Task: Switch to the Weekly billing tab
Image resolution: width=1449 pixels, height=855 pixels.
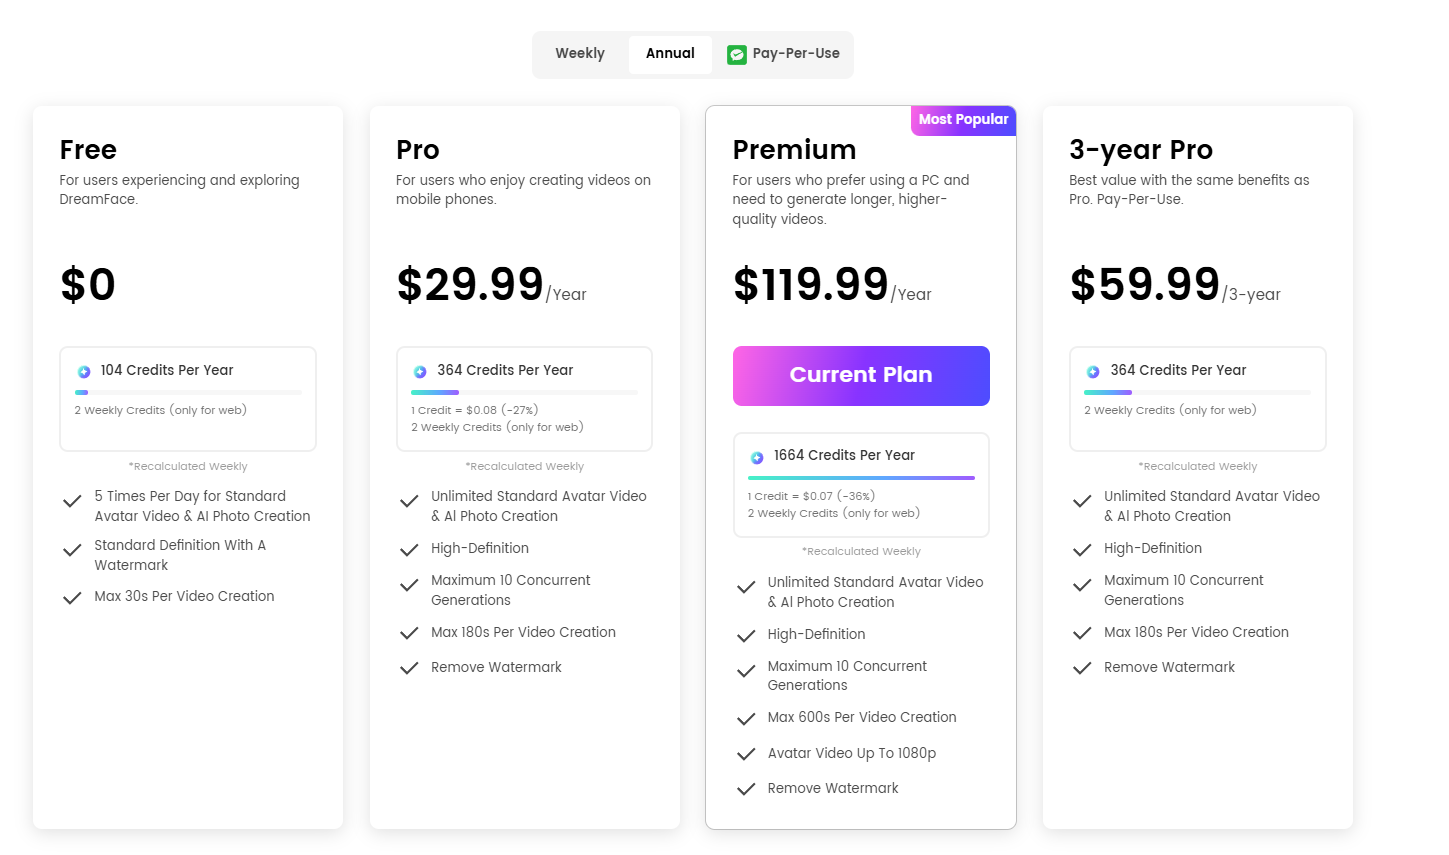Action: click(580, 54)
